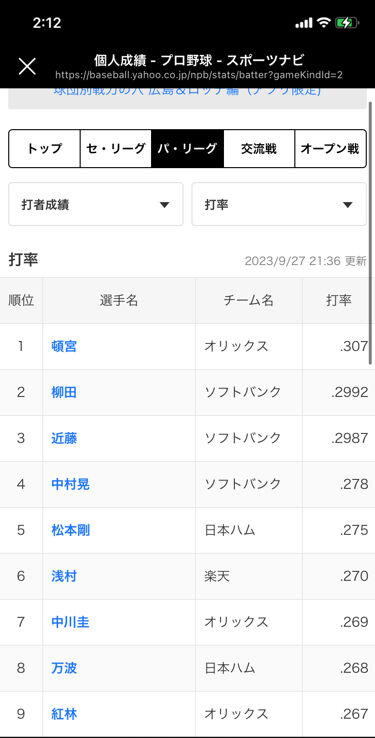Open player 柳田's profile link

(64, 392)
